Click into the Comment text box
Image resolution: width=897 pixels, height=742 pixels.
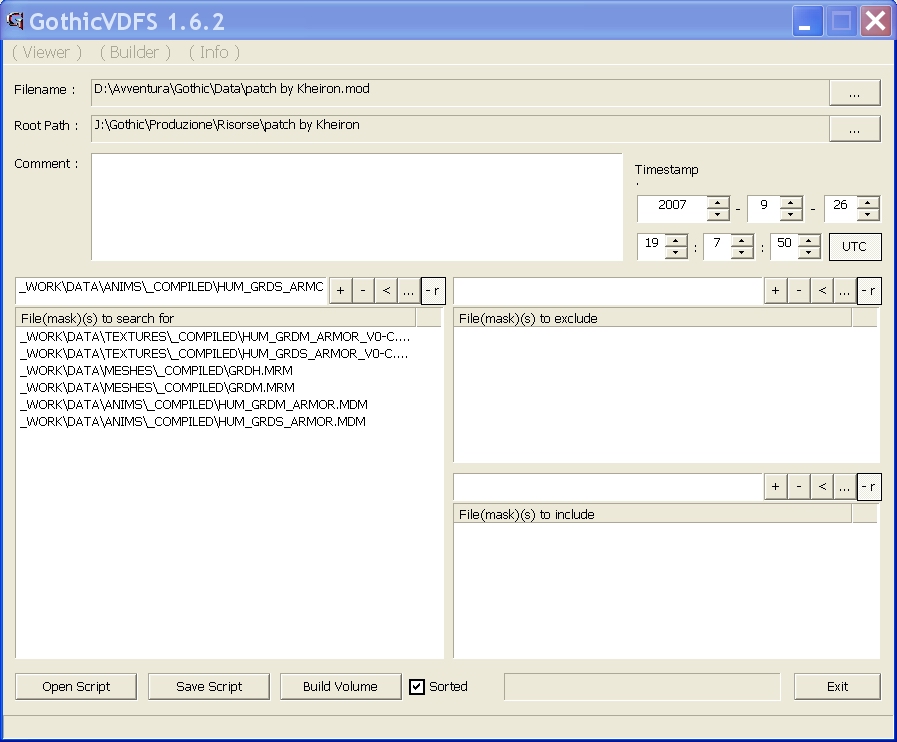point(356,207)
